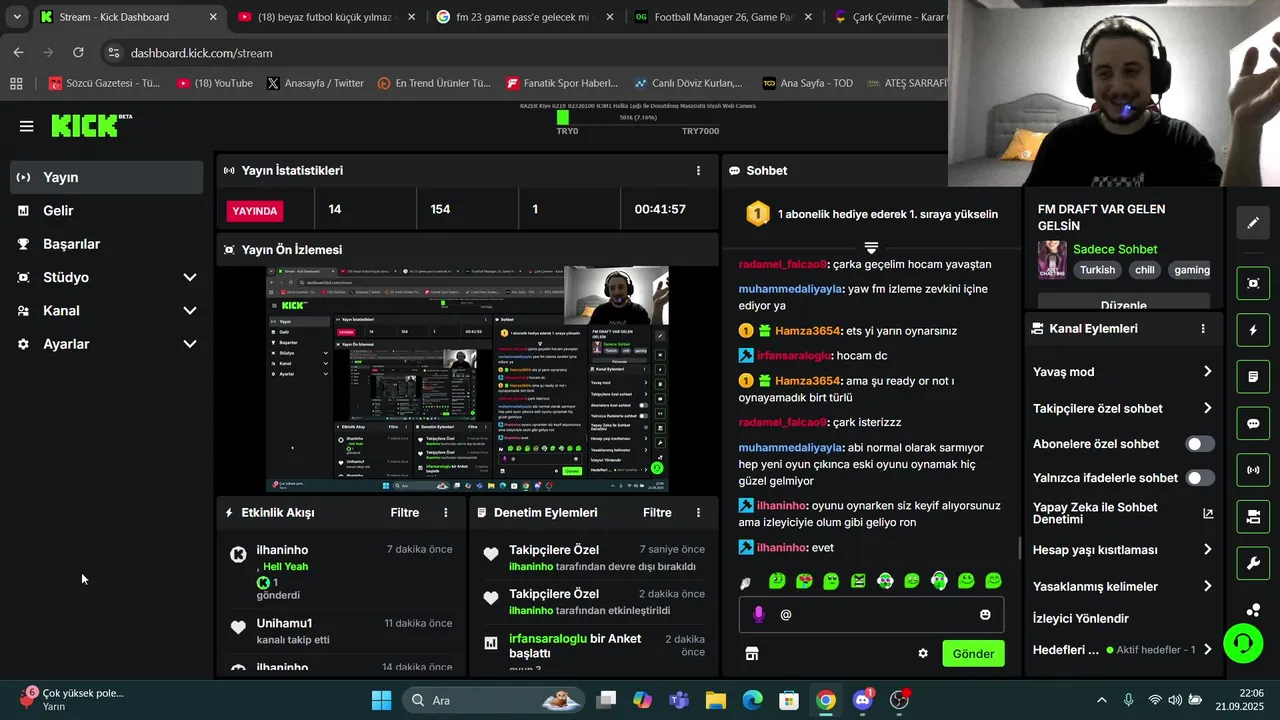Click the TRY goal progress bar at top
1280x720 pixels.
click(637, 118)
